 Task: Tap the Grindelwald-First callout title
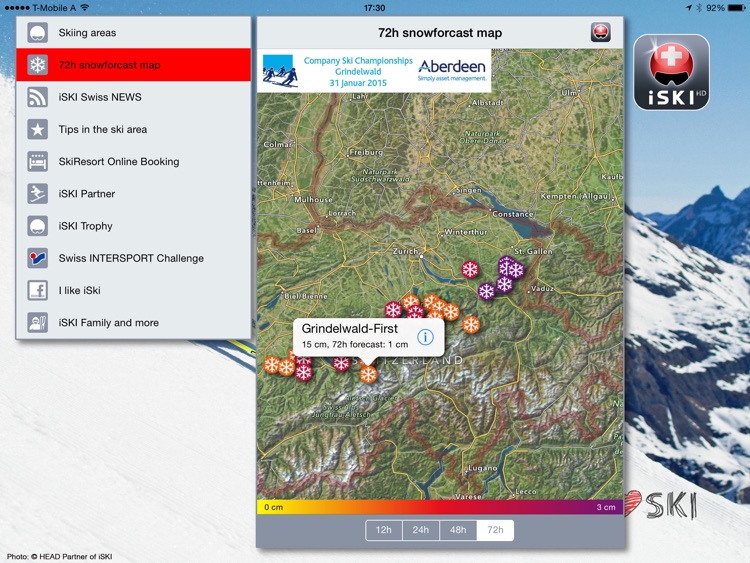point(350,329)
